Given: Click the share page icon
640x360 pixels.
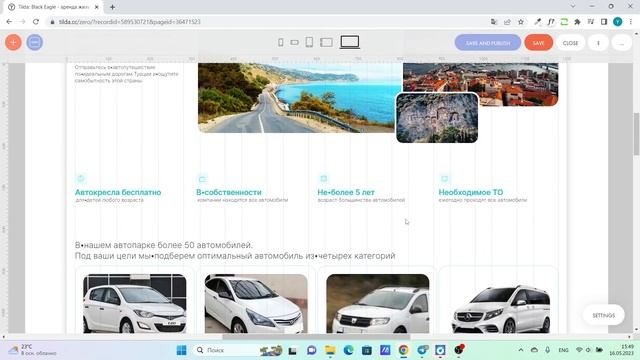Looking at the screenshot, I should coord(507,22).
